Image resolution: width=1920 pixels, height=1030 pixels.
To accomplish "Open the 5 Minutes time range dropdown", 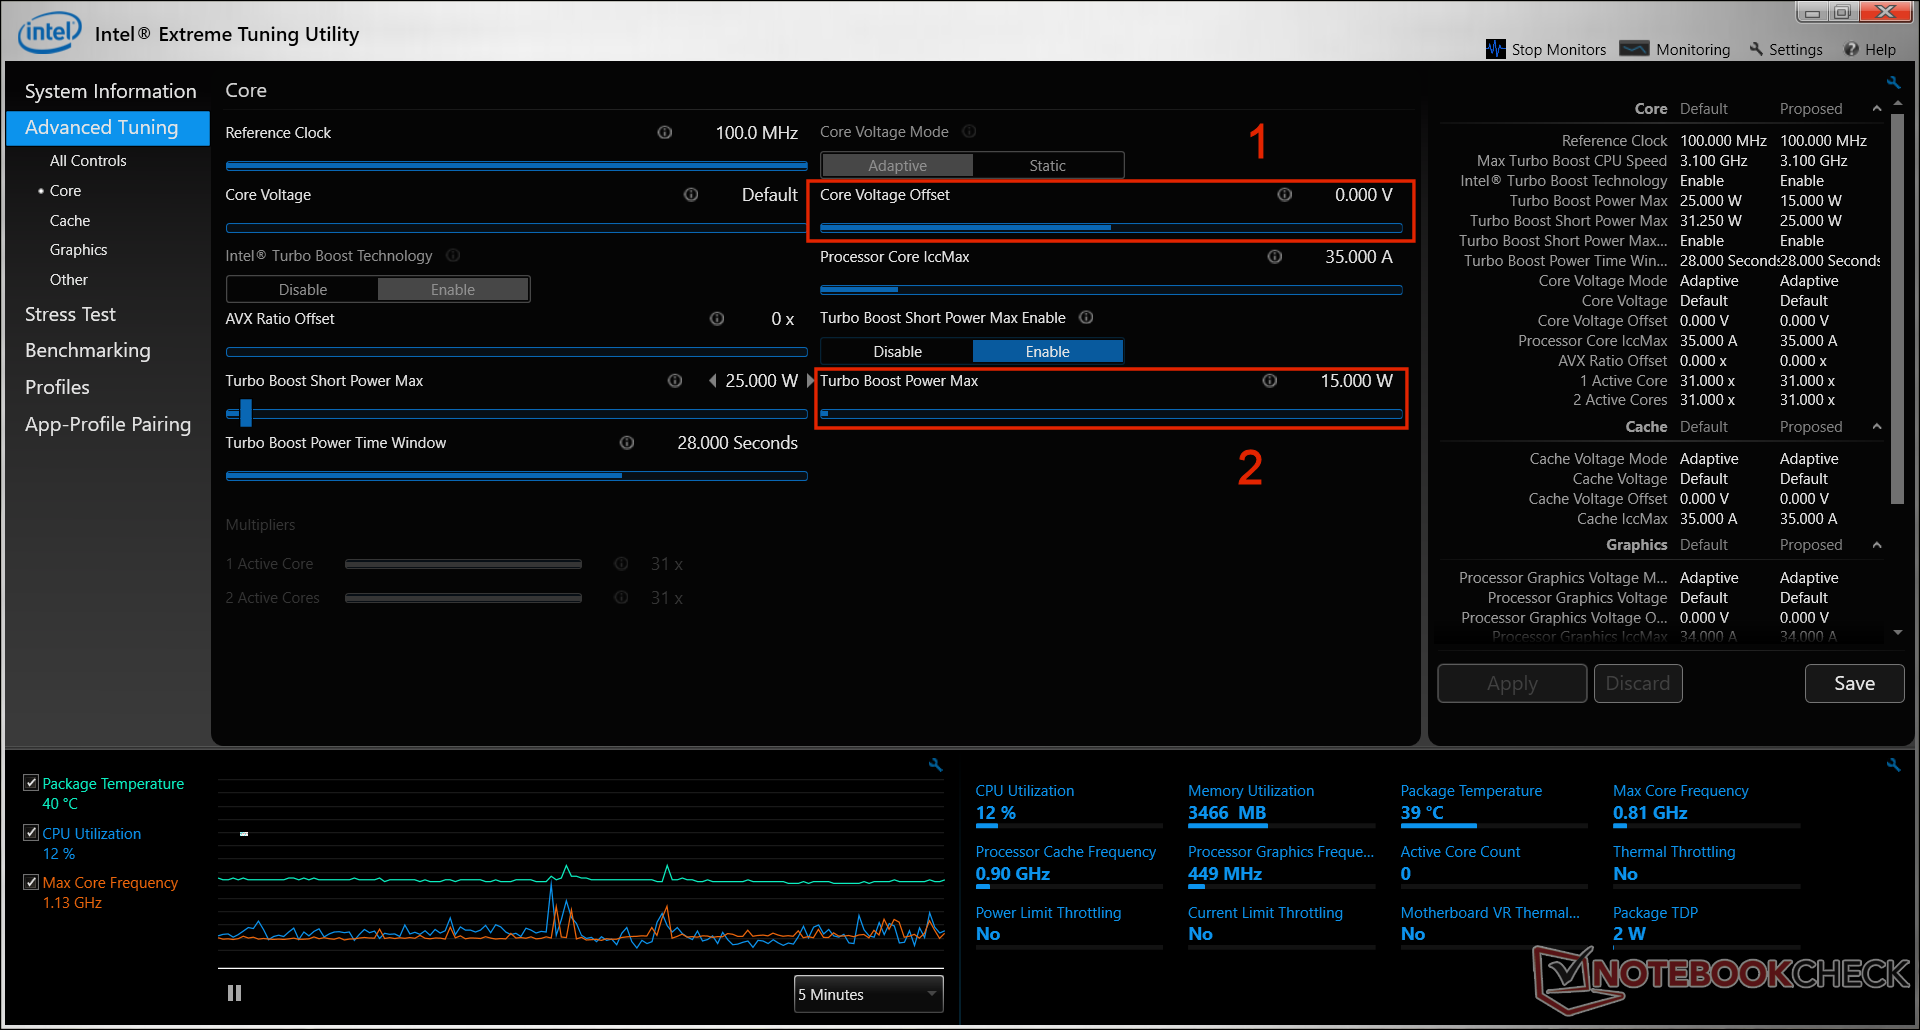I will tap(868, 994).
